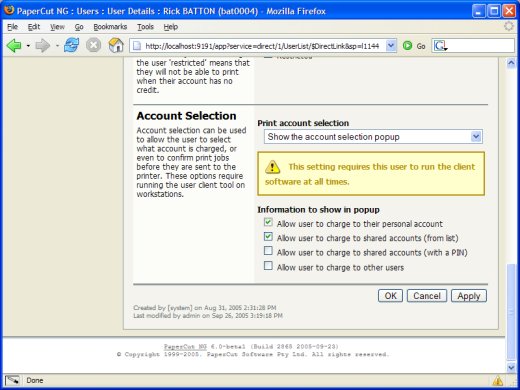Image resolution: width=520 pixels, height=390 pixels.
Task: Open the Home page icon
Action: pos(116,45)
